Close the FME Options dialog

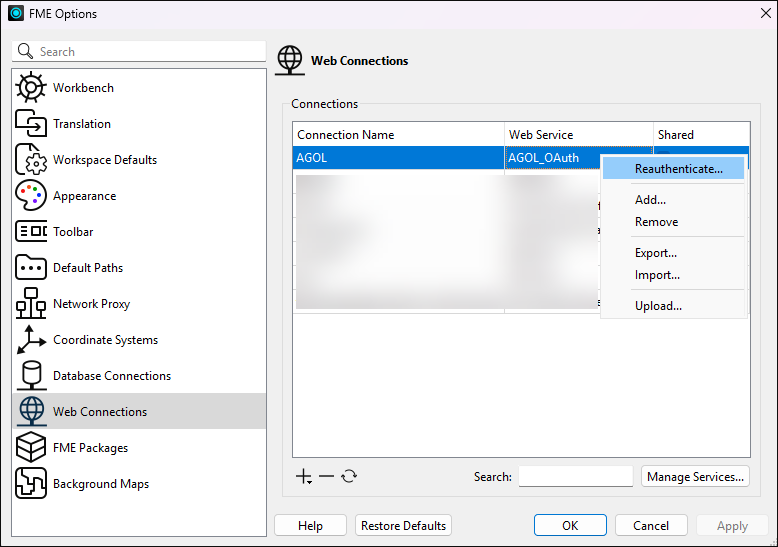(766, 13)
